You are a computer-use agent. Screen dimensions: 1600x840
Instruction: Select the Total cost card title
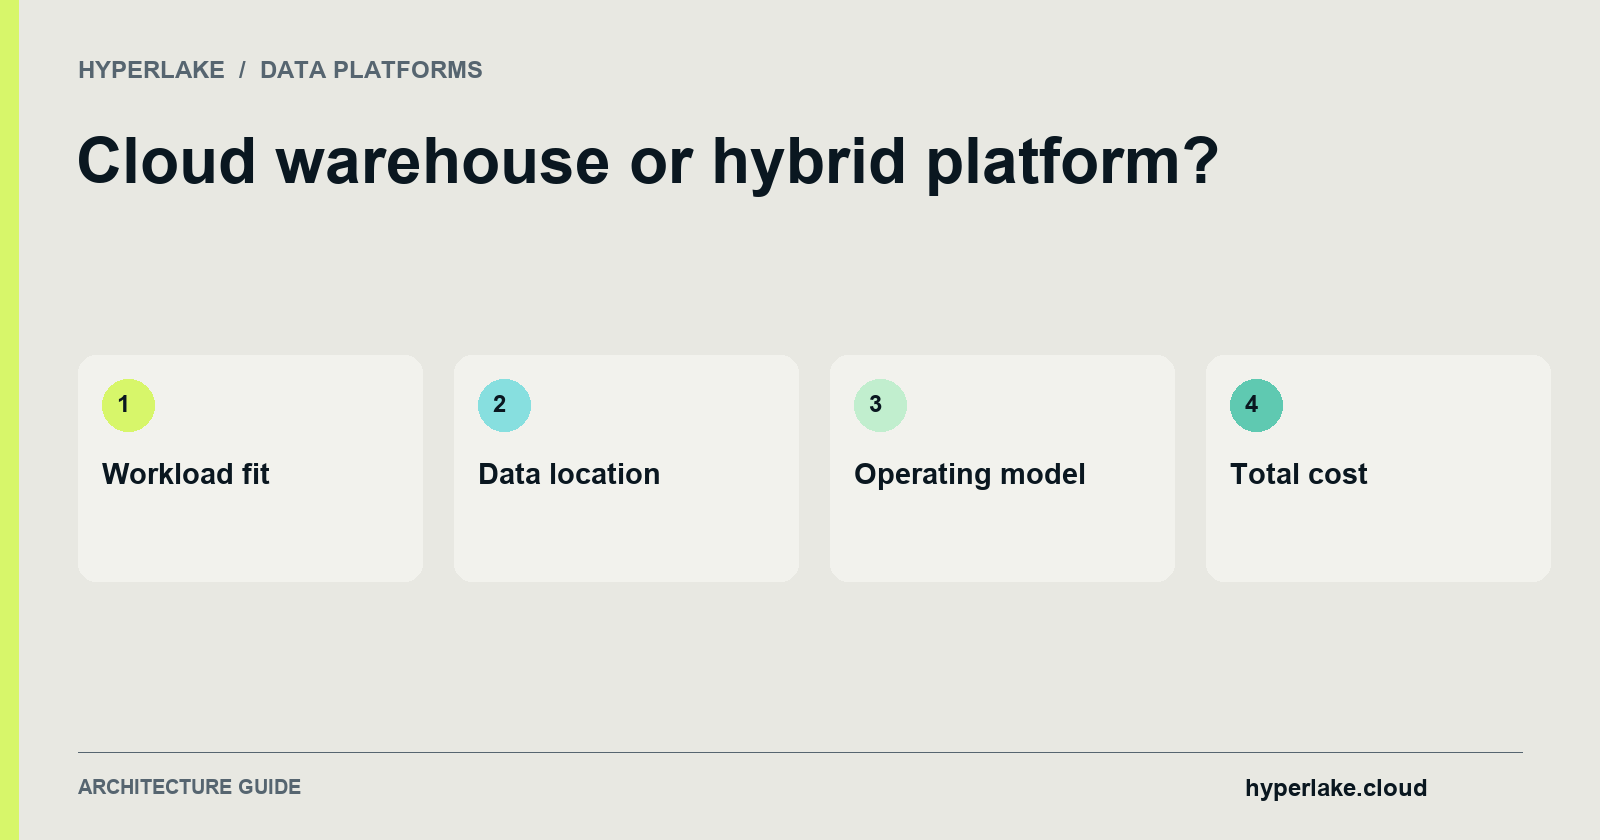click(x=1298, y=474)
